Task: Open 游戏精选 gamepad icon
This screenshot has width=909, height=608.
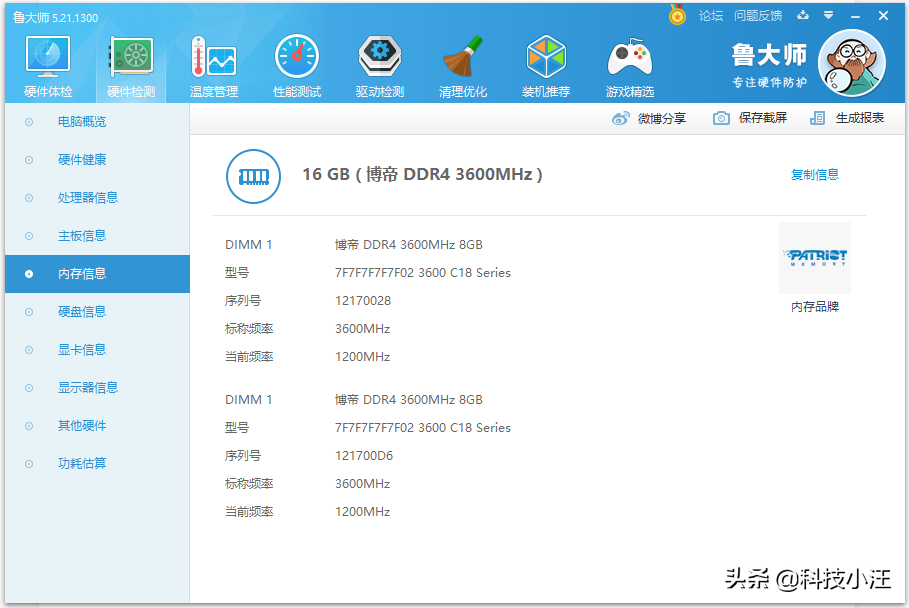Action: (630, 66)
